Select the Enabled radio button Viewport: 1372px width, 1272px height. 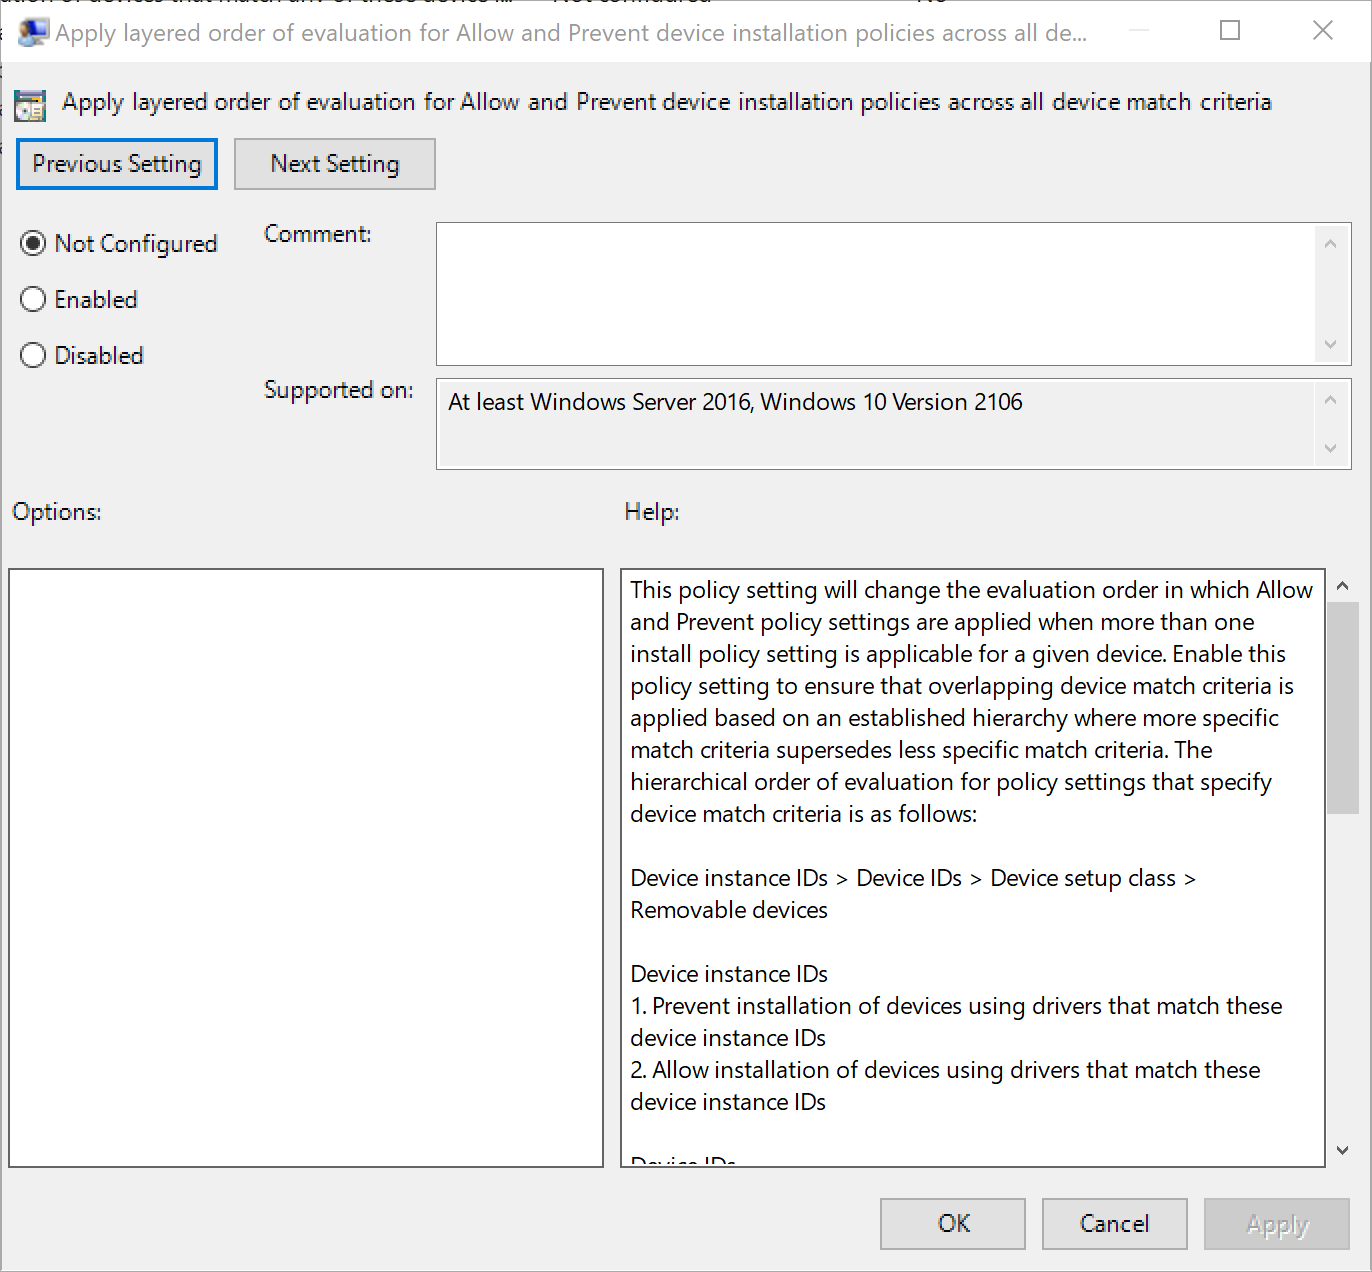click(x=33, y=300)
